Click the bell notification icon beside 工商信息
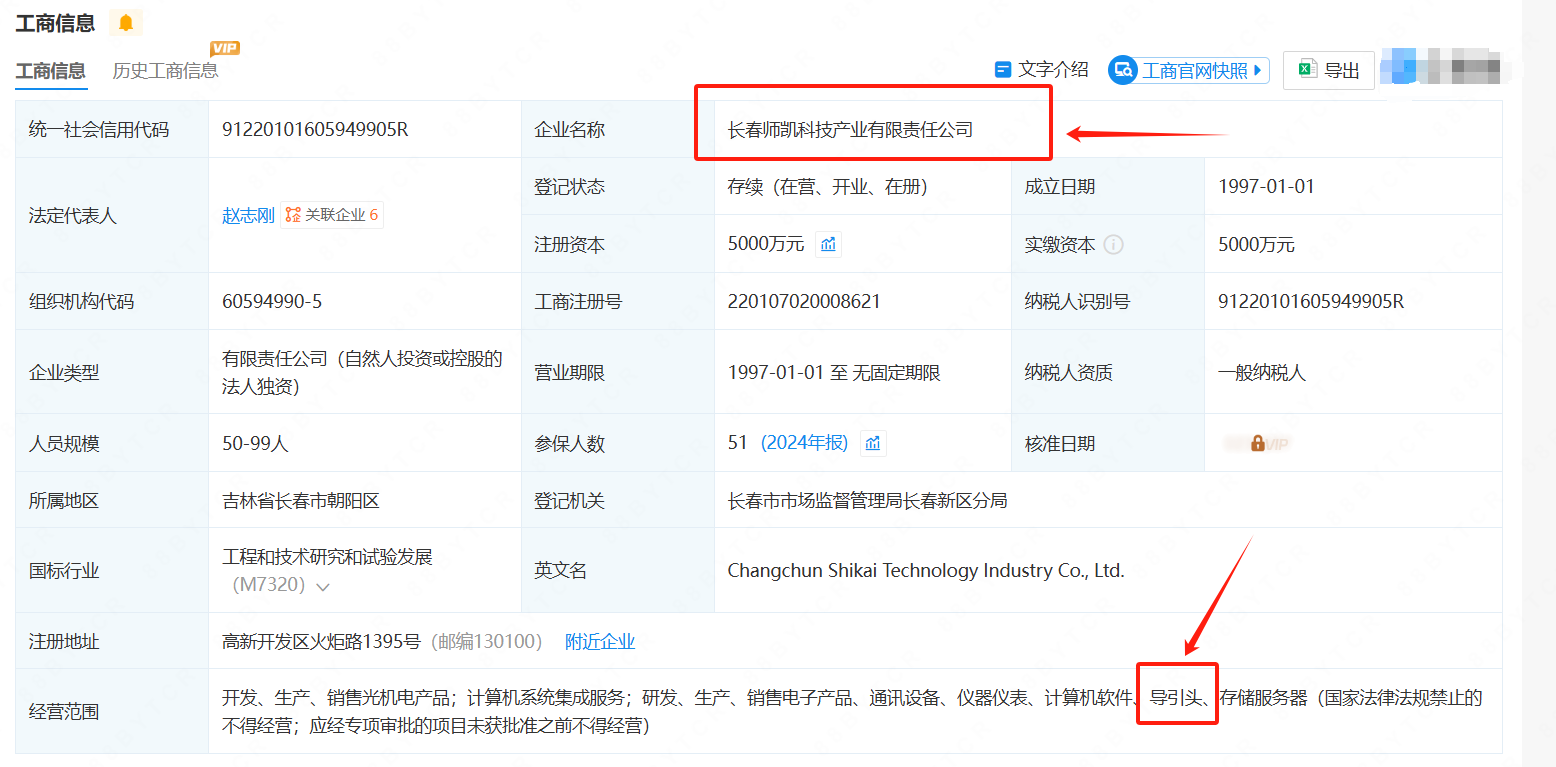 126,23
